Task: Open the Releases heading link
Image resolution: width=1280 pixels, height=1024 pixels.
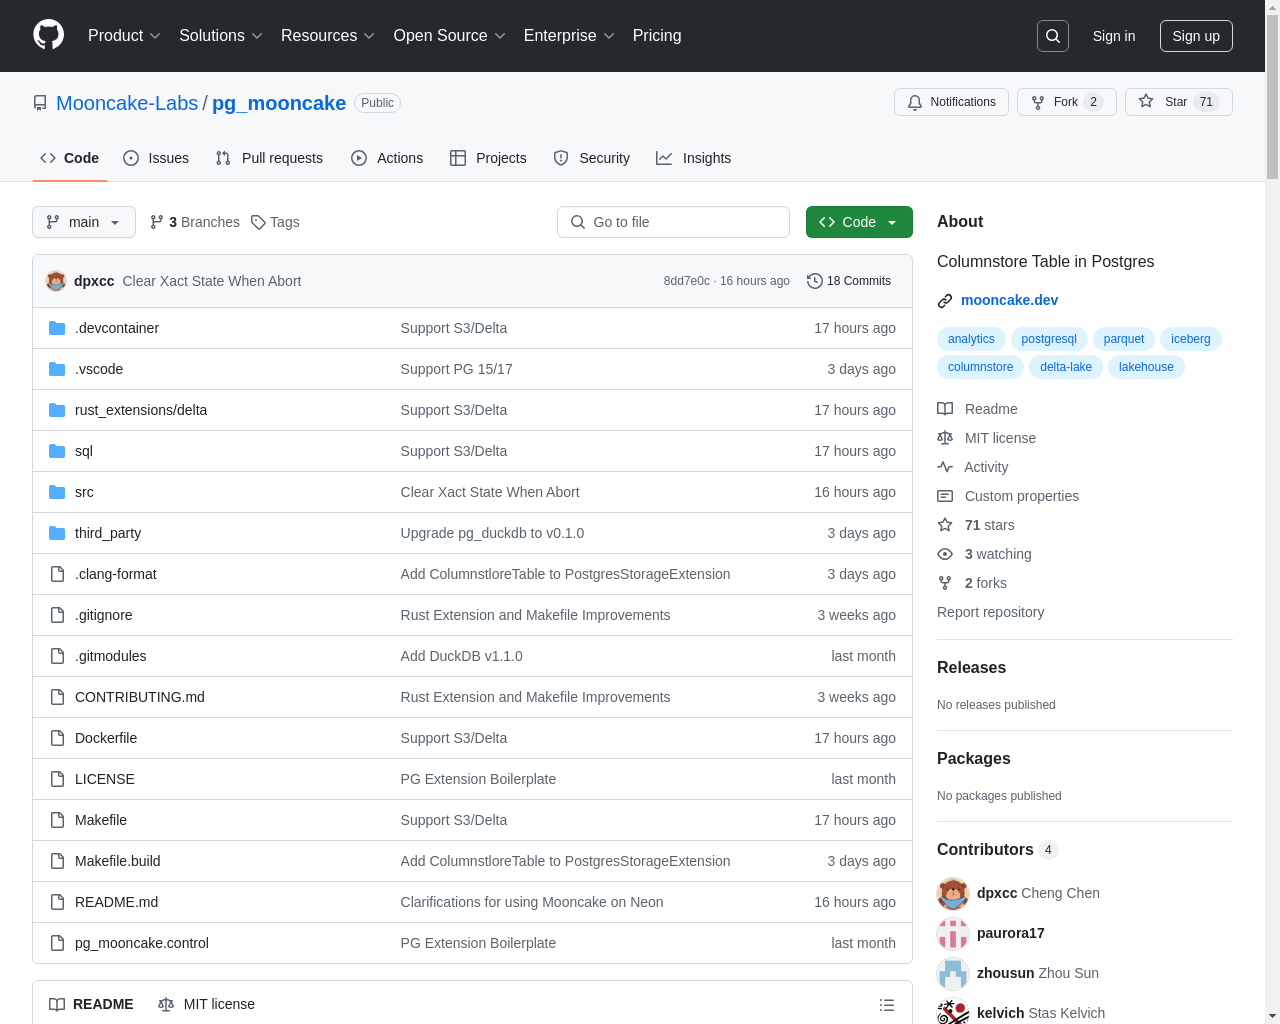Action: pos(971,668)
